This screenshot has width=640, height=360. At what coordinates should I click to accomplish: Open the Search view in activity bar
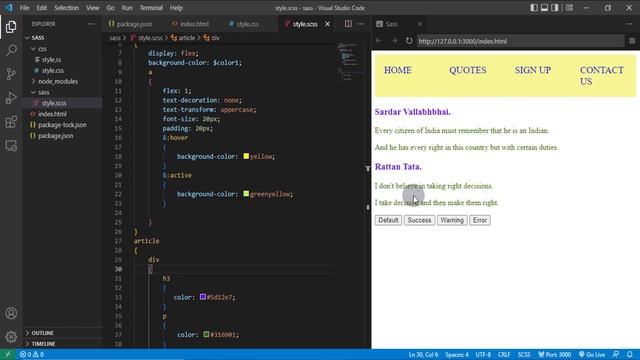click(11, 50)
